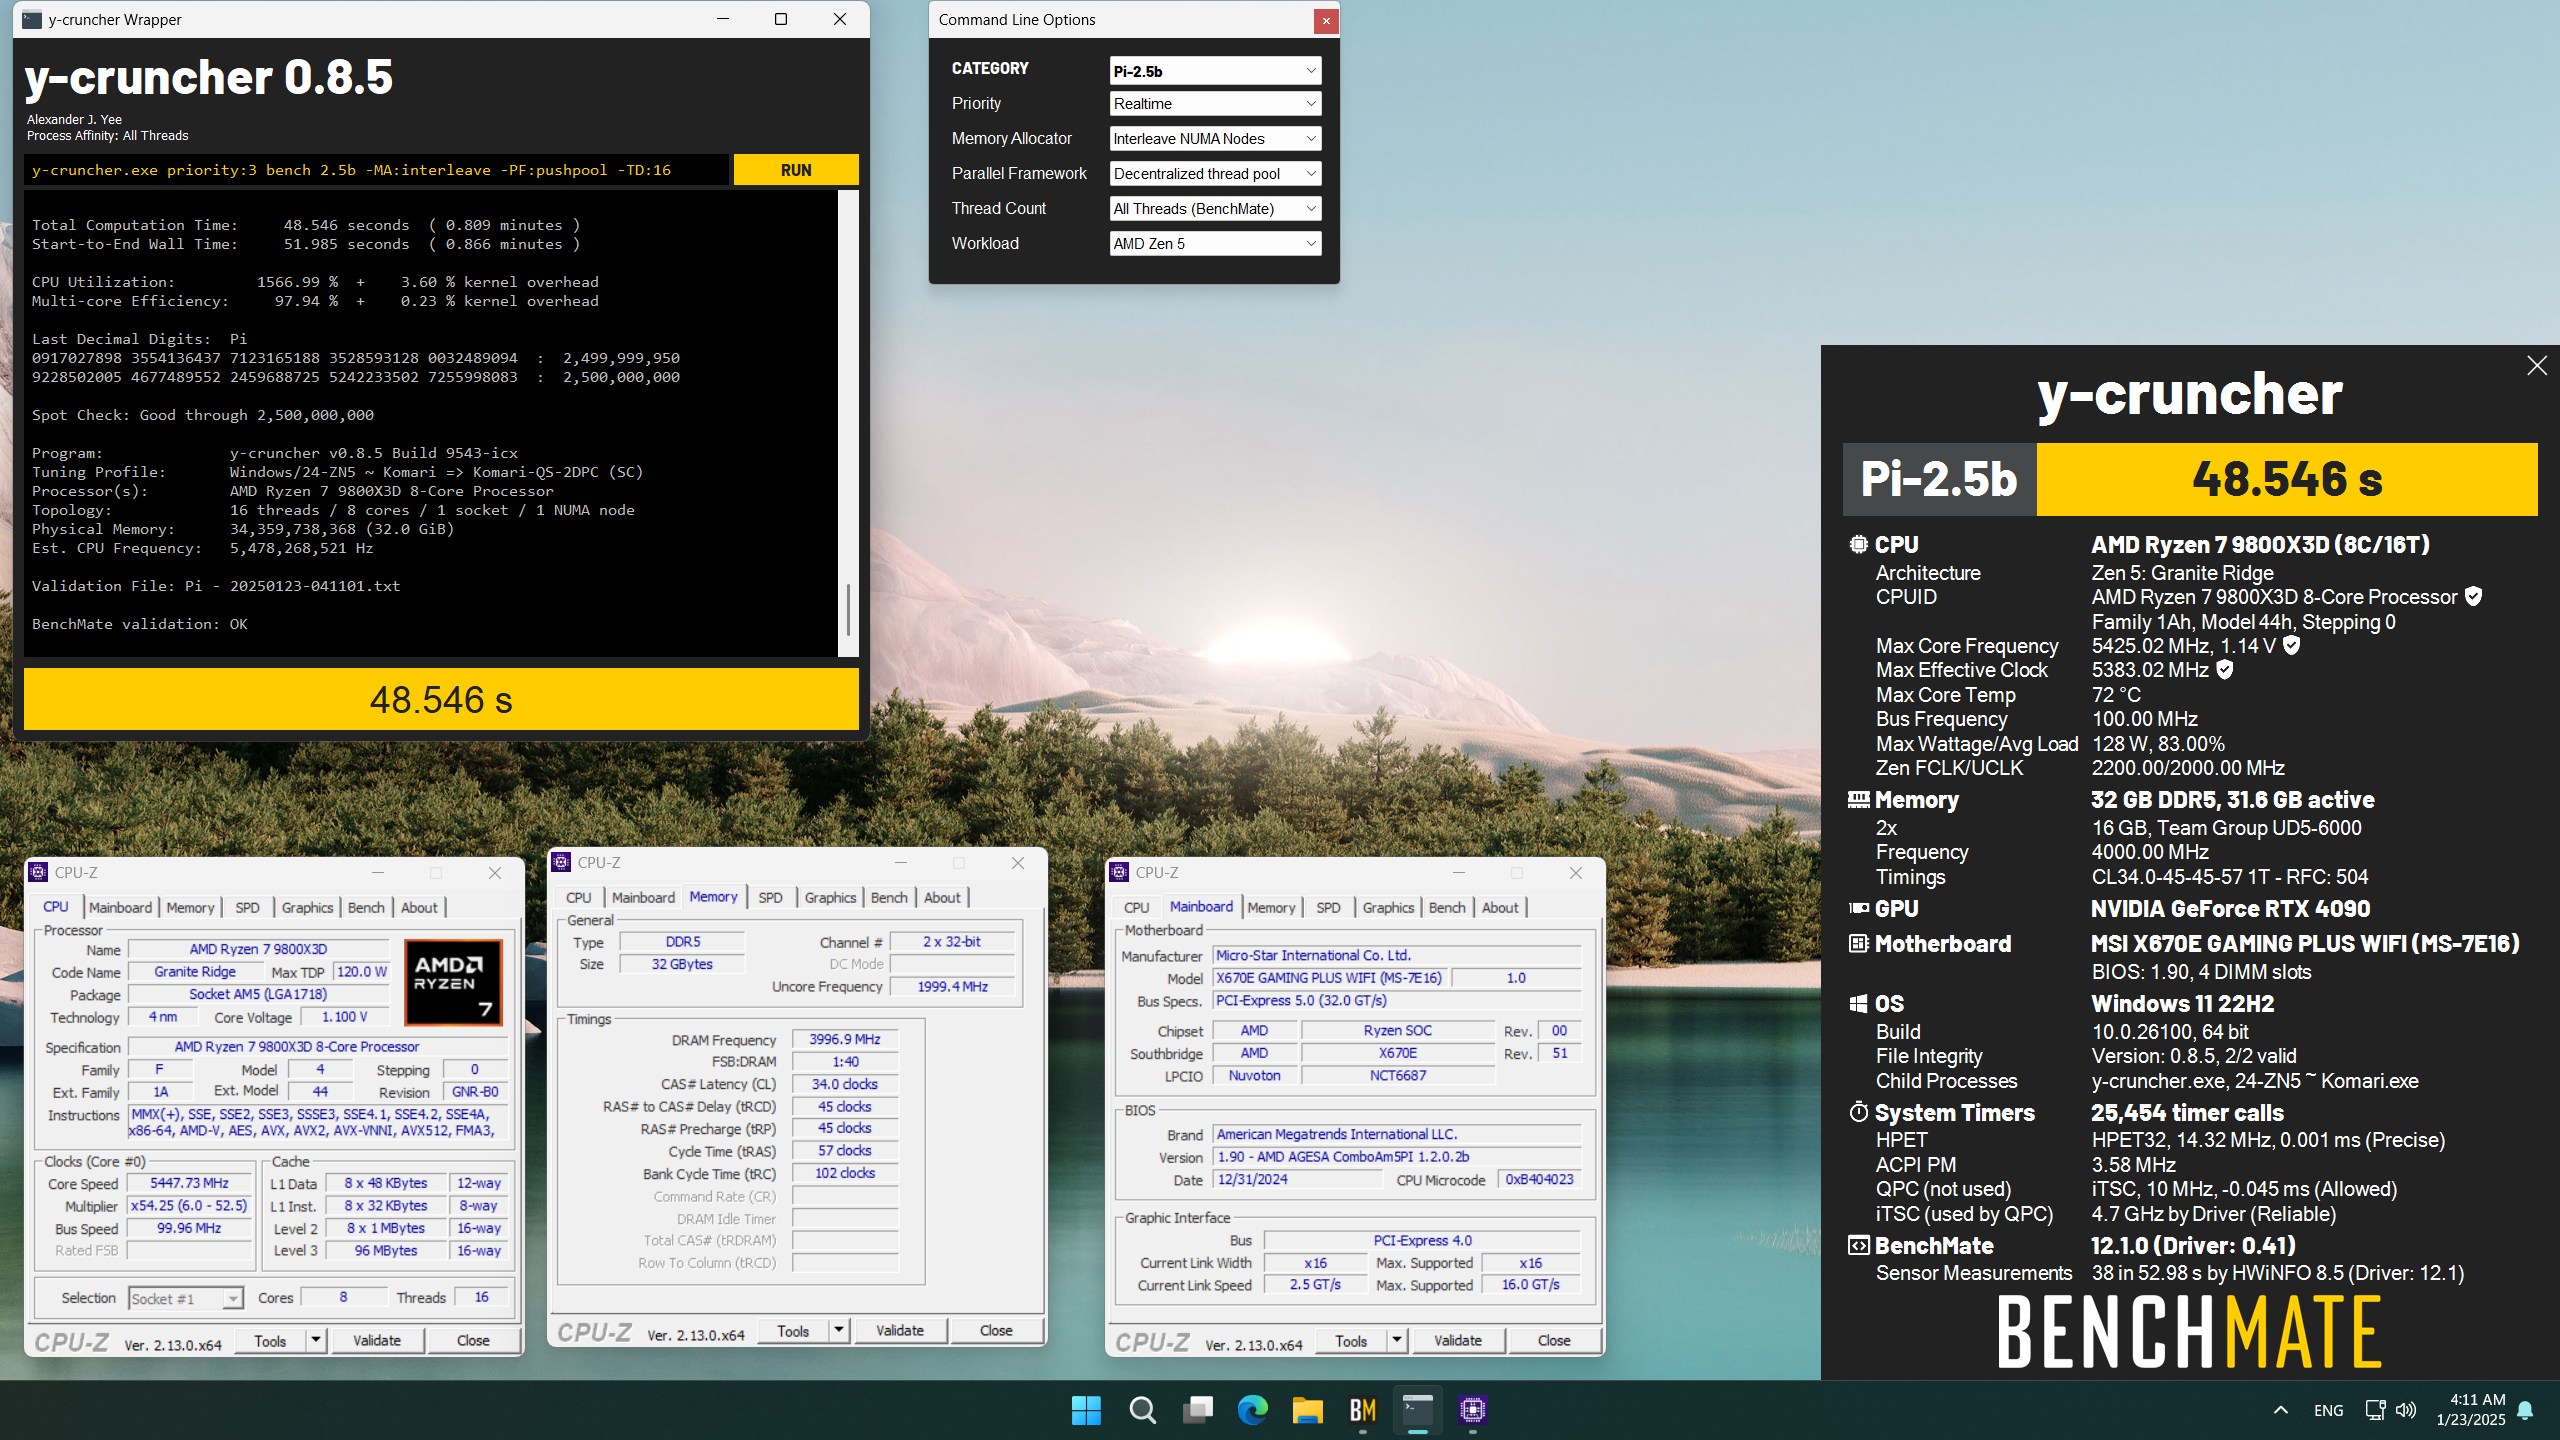2560x1440 pixels.
Task: Select SPD tab in left CPU-Z window
Action: click(247, 908)
